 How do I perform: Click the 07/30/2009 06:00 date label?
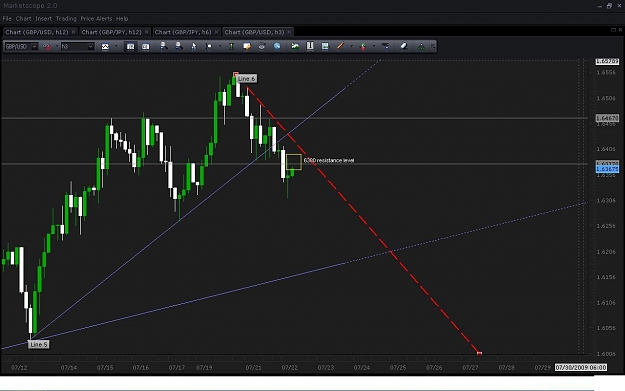[581, 367]
